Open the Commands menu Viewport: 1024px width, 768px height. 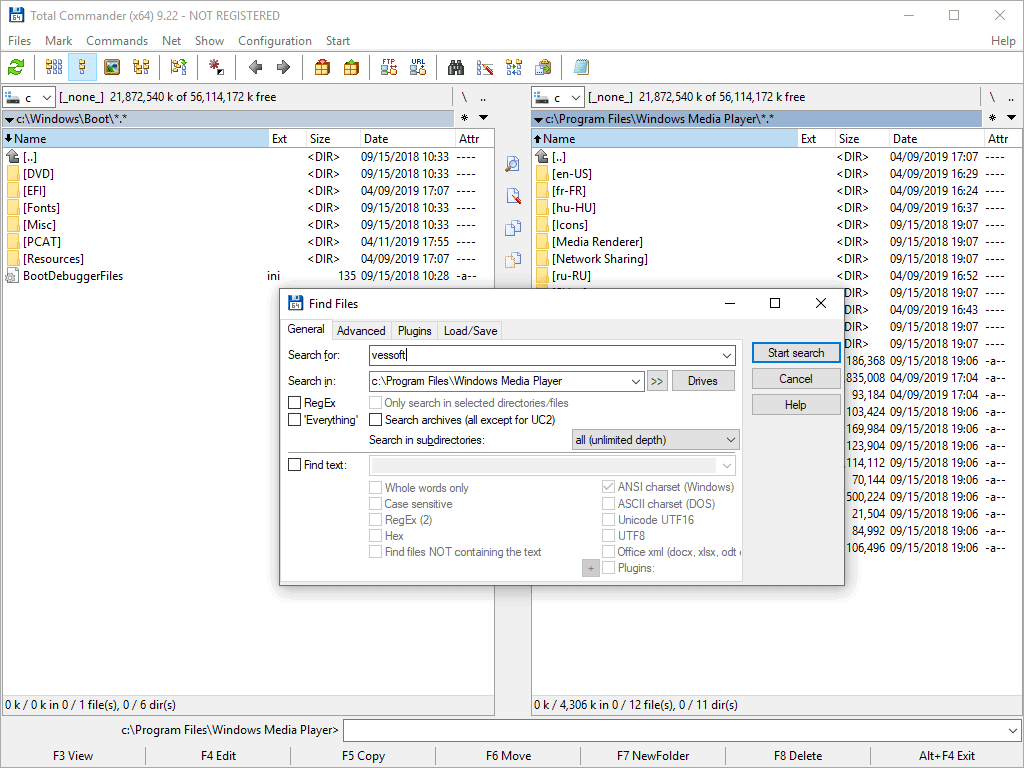[x=117, y=40]
